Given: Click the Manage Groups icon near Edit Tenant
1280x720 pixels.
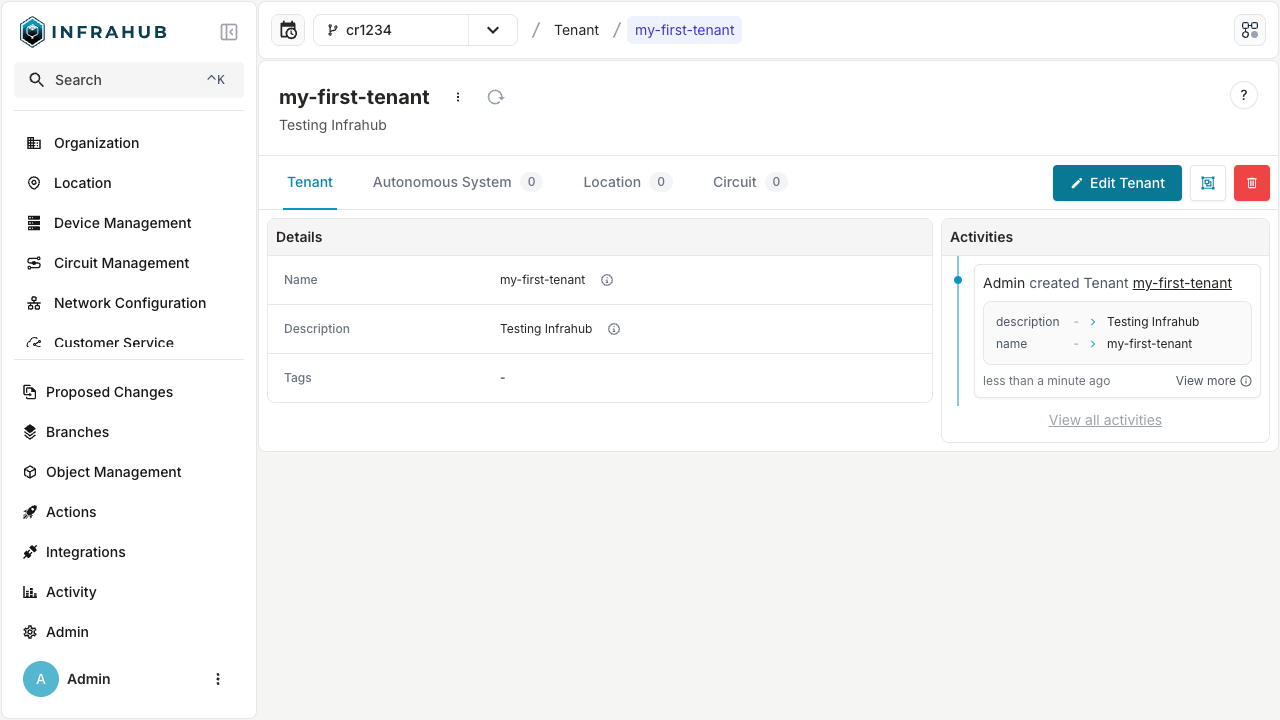Looking at the screenshot, I should click(x=1207, y=183).
